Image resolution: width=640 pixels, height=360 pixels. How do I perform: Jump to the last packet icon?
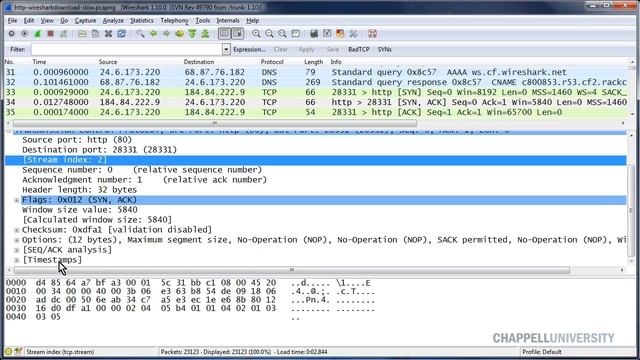205,34
